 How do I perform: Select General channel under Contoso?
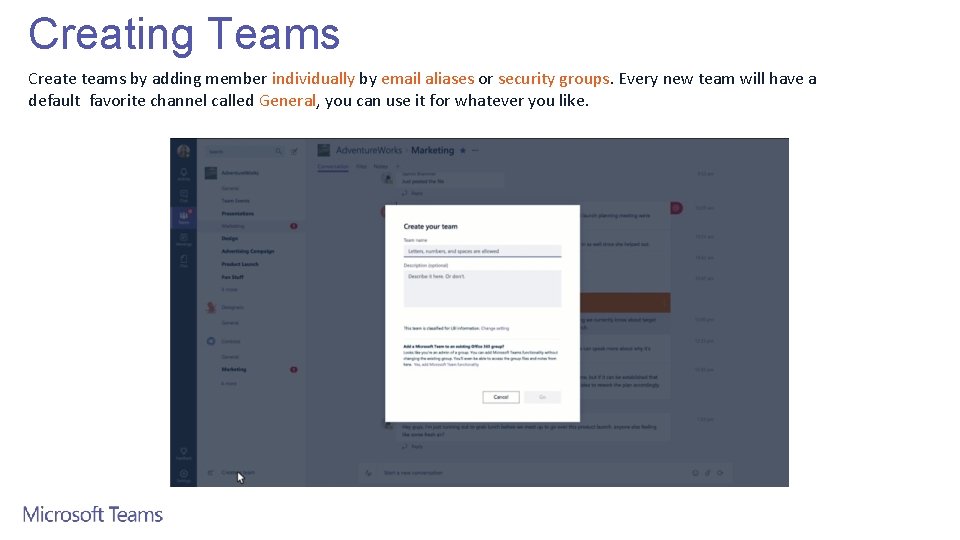[x=230, y=357]
